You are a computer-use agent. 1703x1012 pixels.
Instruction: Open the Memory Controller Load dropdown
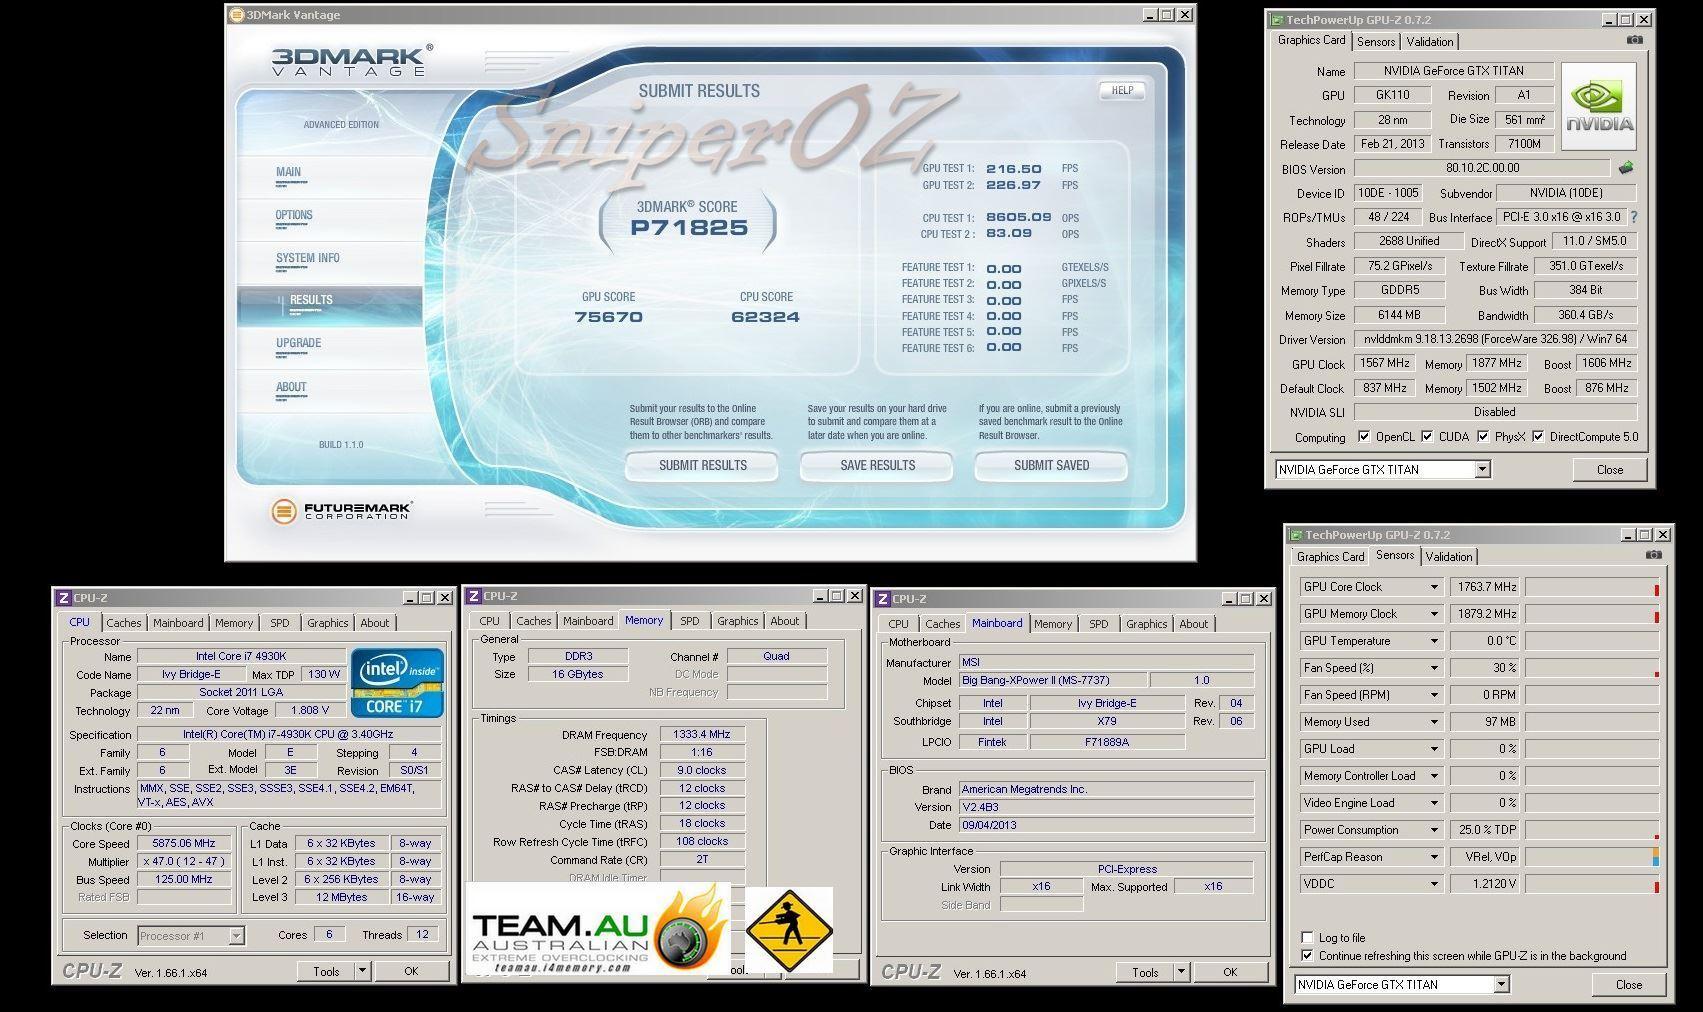click(1434, 776)
